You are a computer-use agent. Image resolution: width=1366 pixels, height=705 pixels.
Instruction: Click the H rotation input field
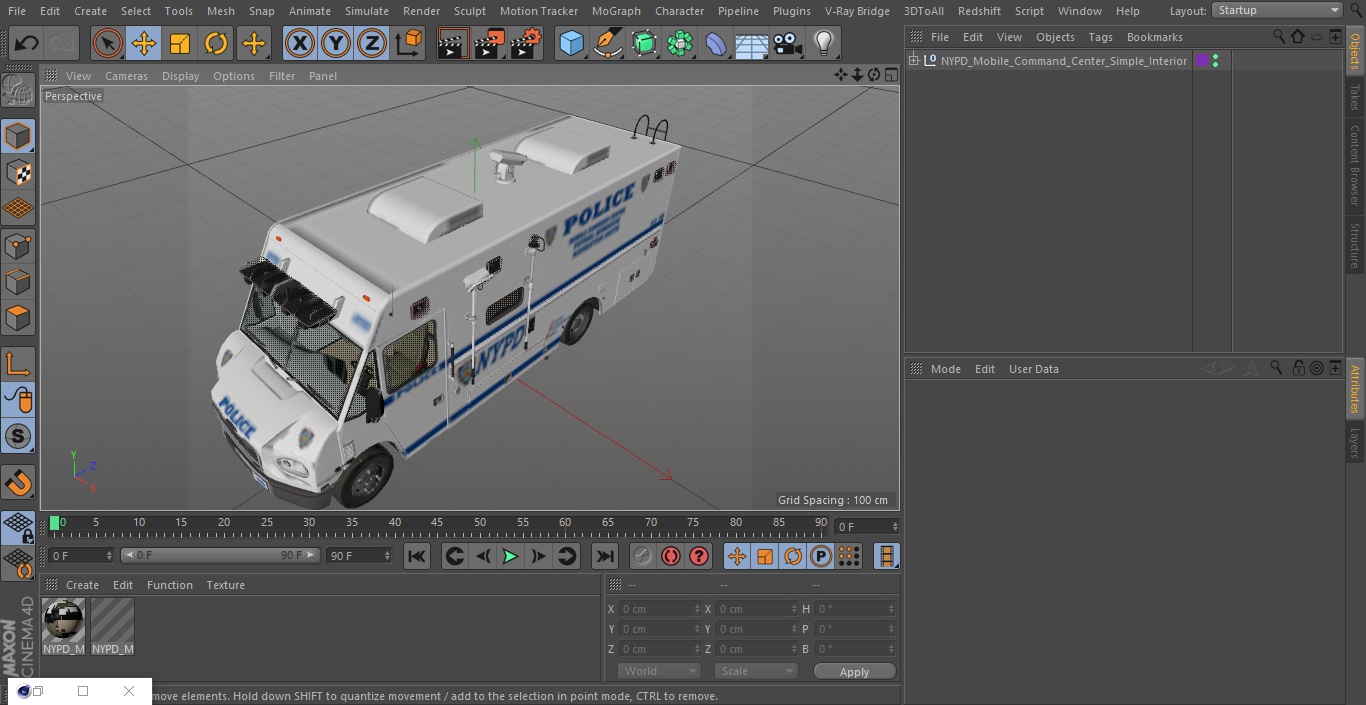click(856, 609)
